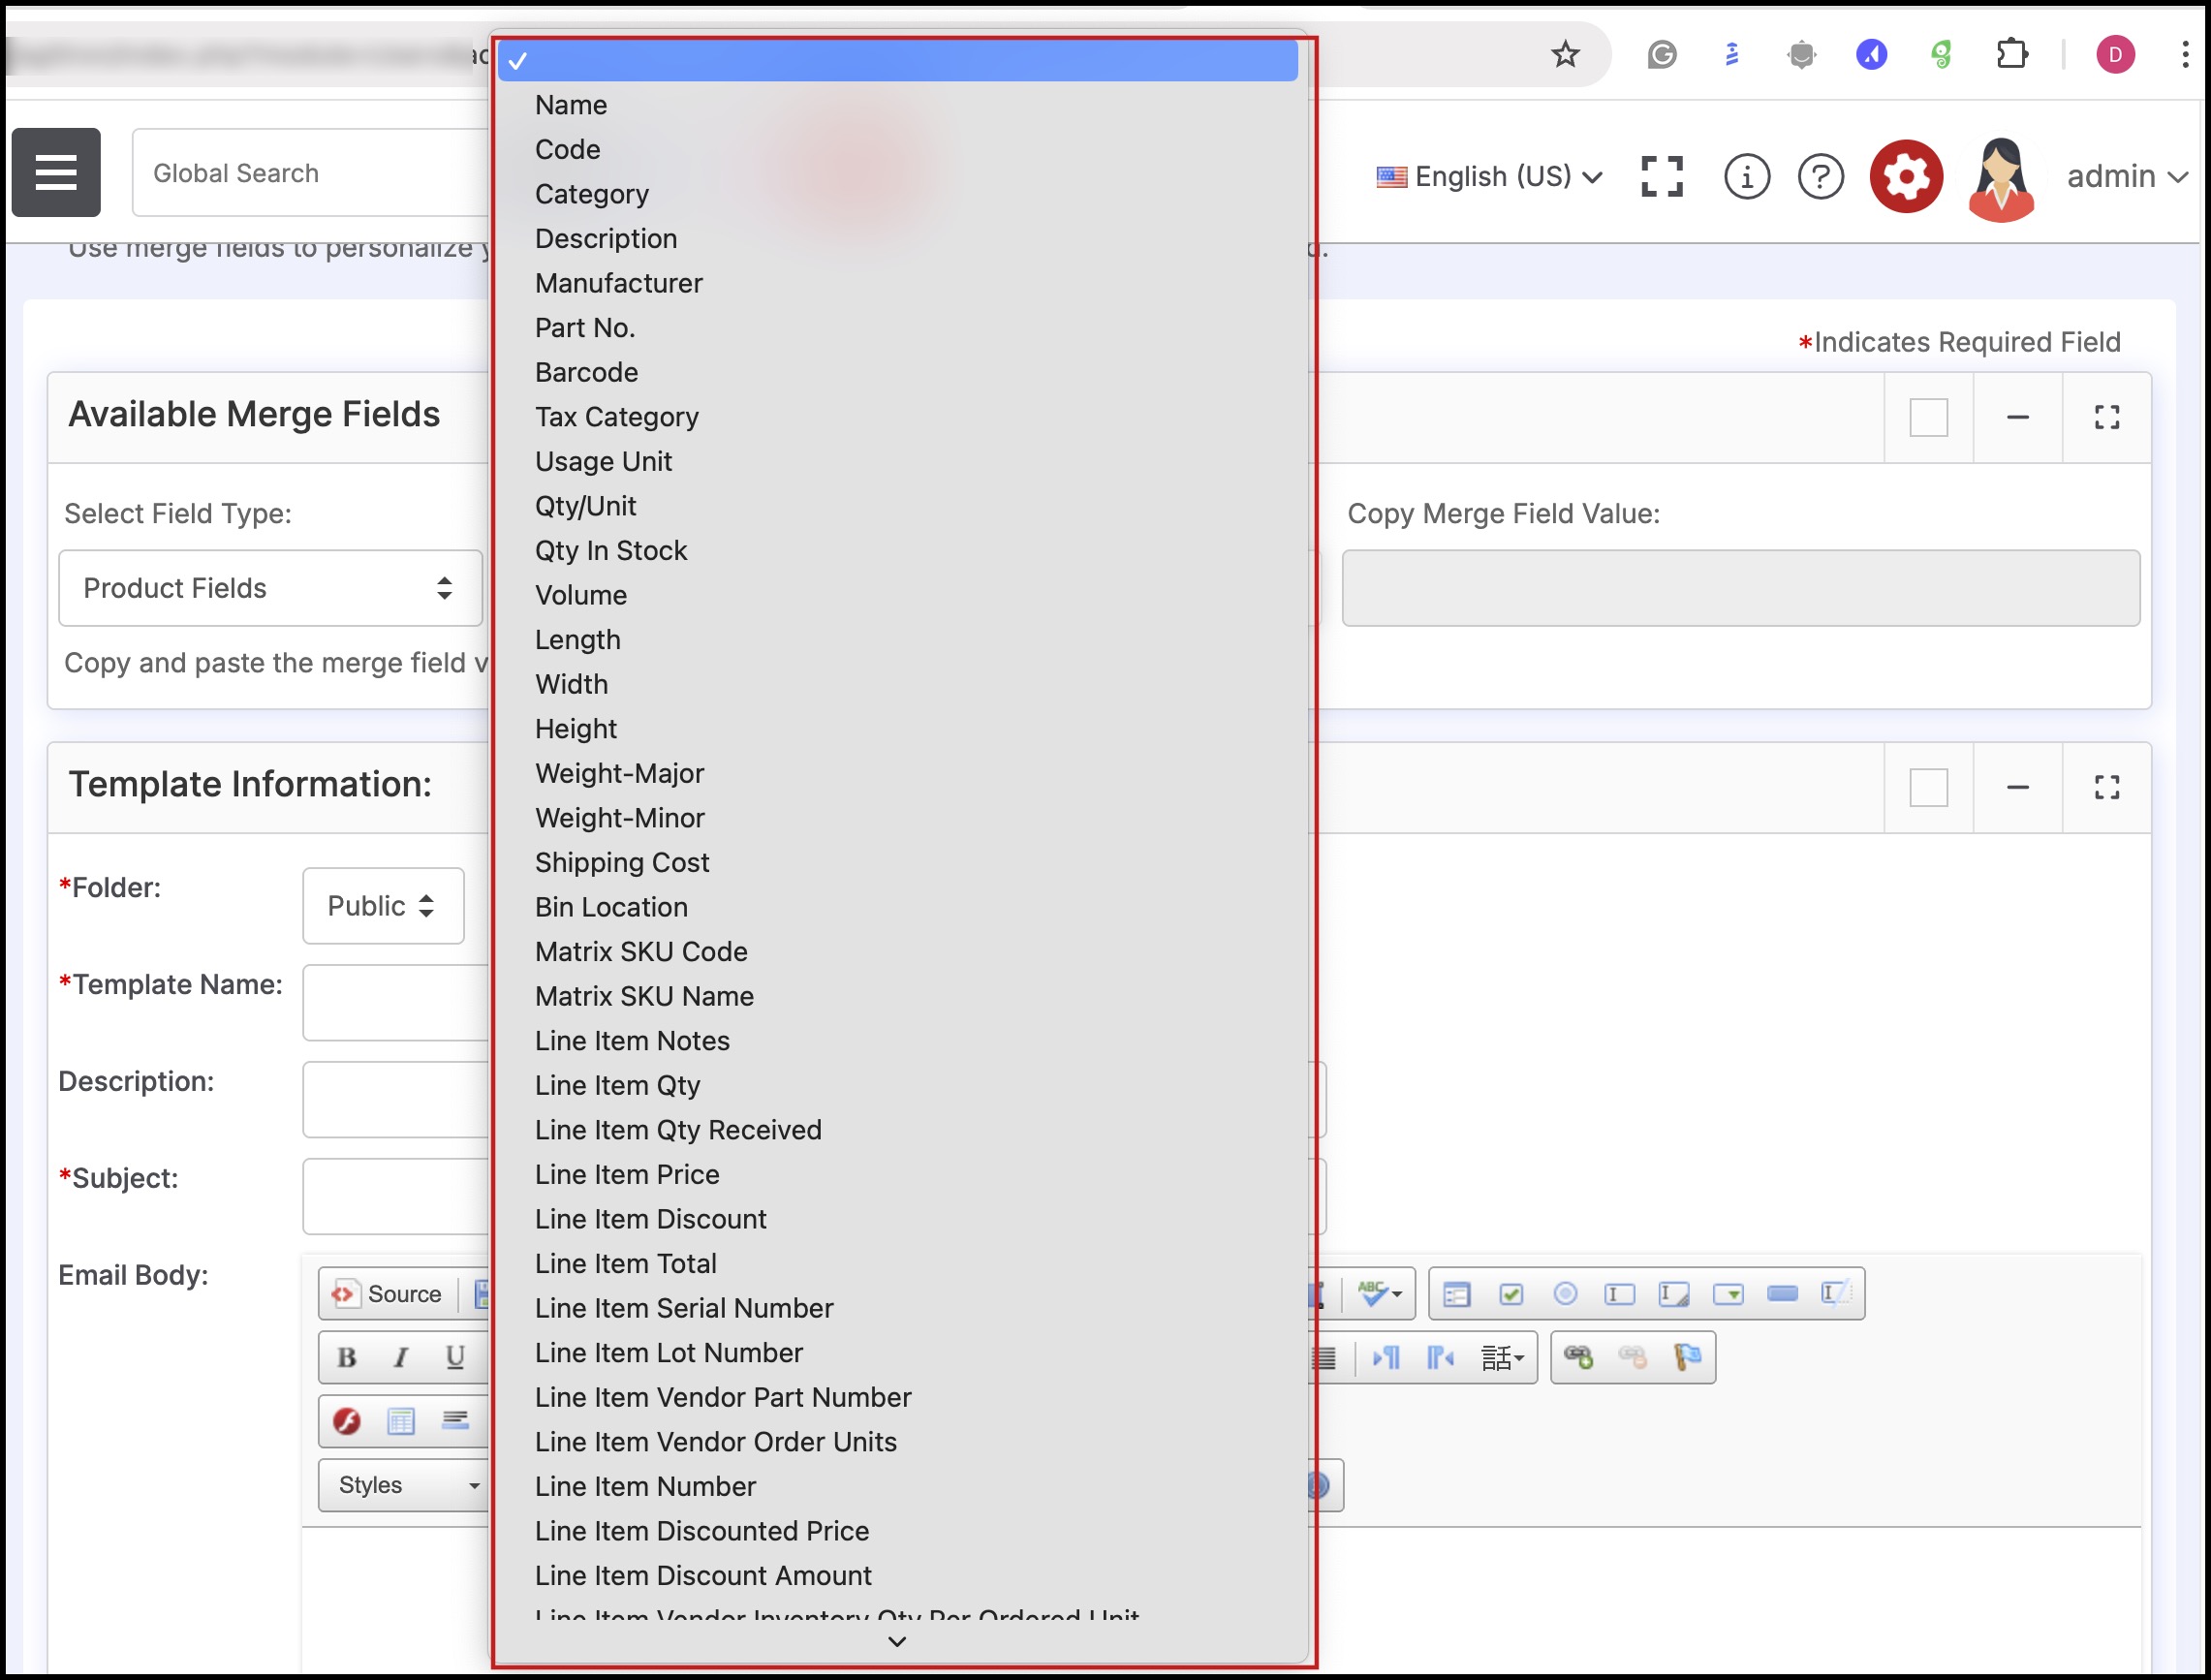This screenshot has width=2211, height=1680.
Task: Click the Source button in editor
Action: (x=388, y=1294)
